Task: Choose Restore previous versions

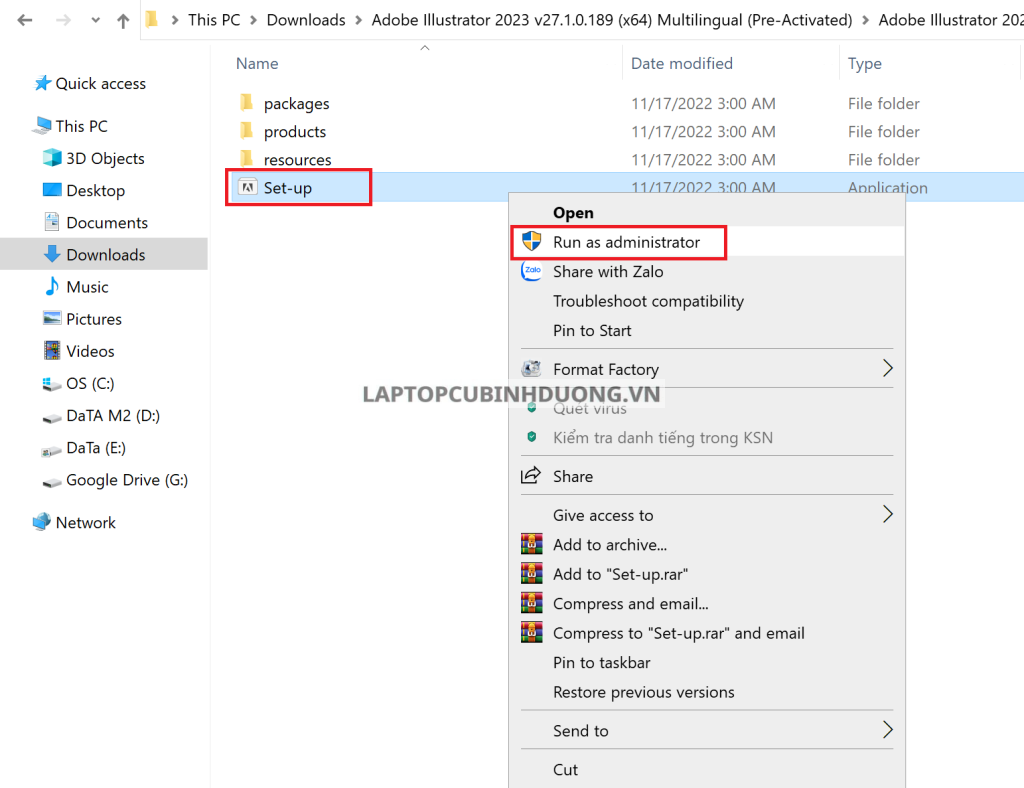Action: click(x=643, y=692)
